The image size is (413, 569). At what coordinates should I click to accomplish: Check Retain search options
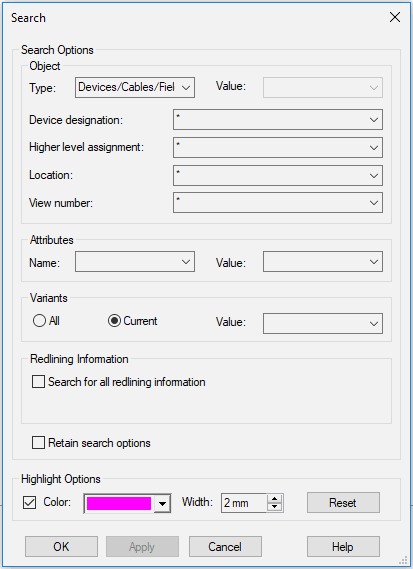38,443
